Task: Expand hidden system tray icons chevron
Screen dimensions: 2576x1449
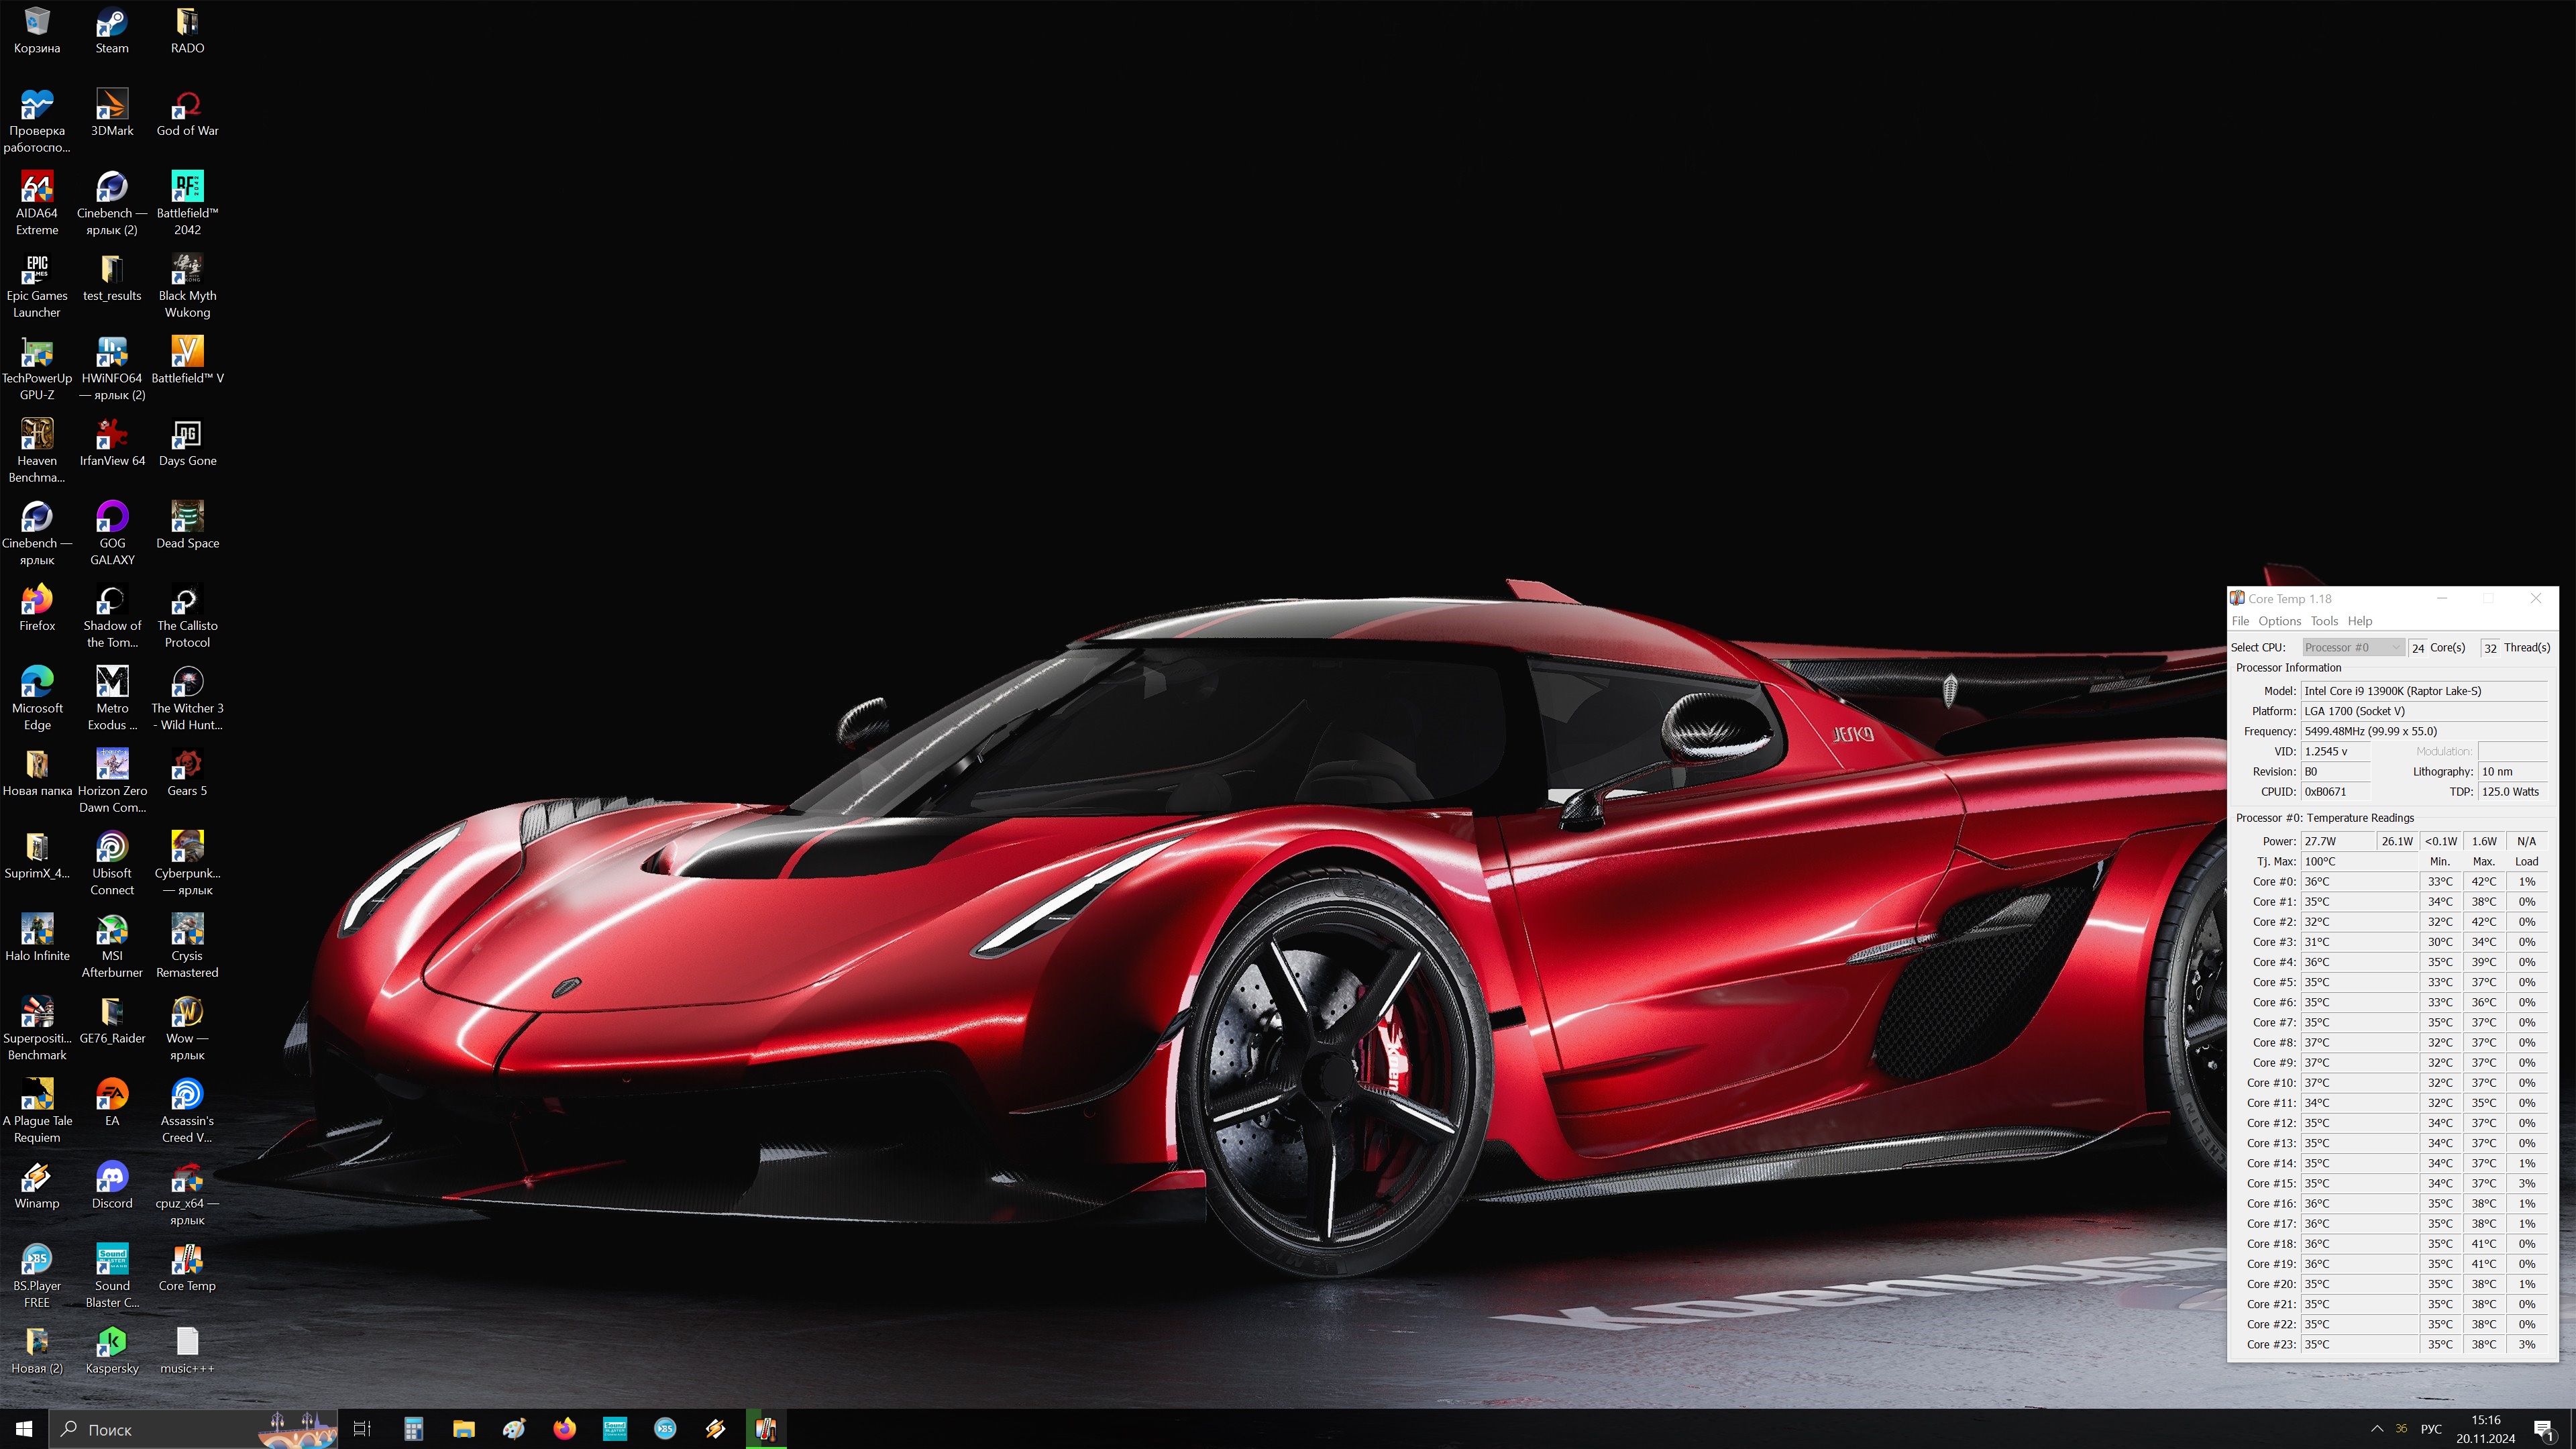Action: pyautogui.click(x=2376, y=1429)
